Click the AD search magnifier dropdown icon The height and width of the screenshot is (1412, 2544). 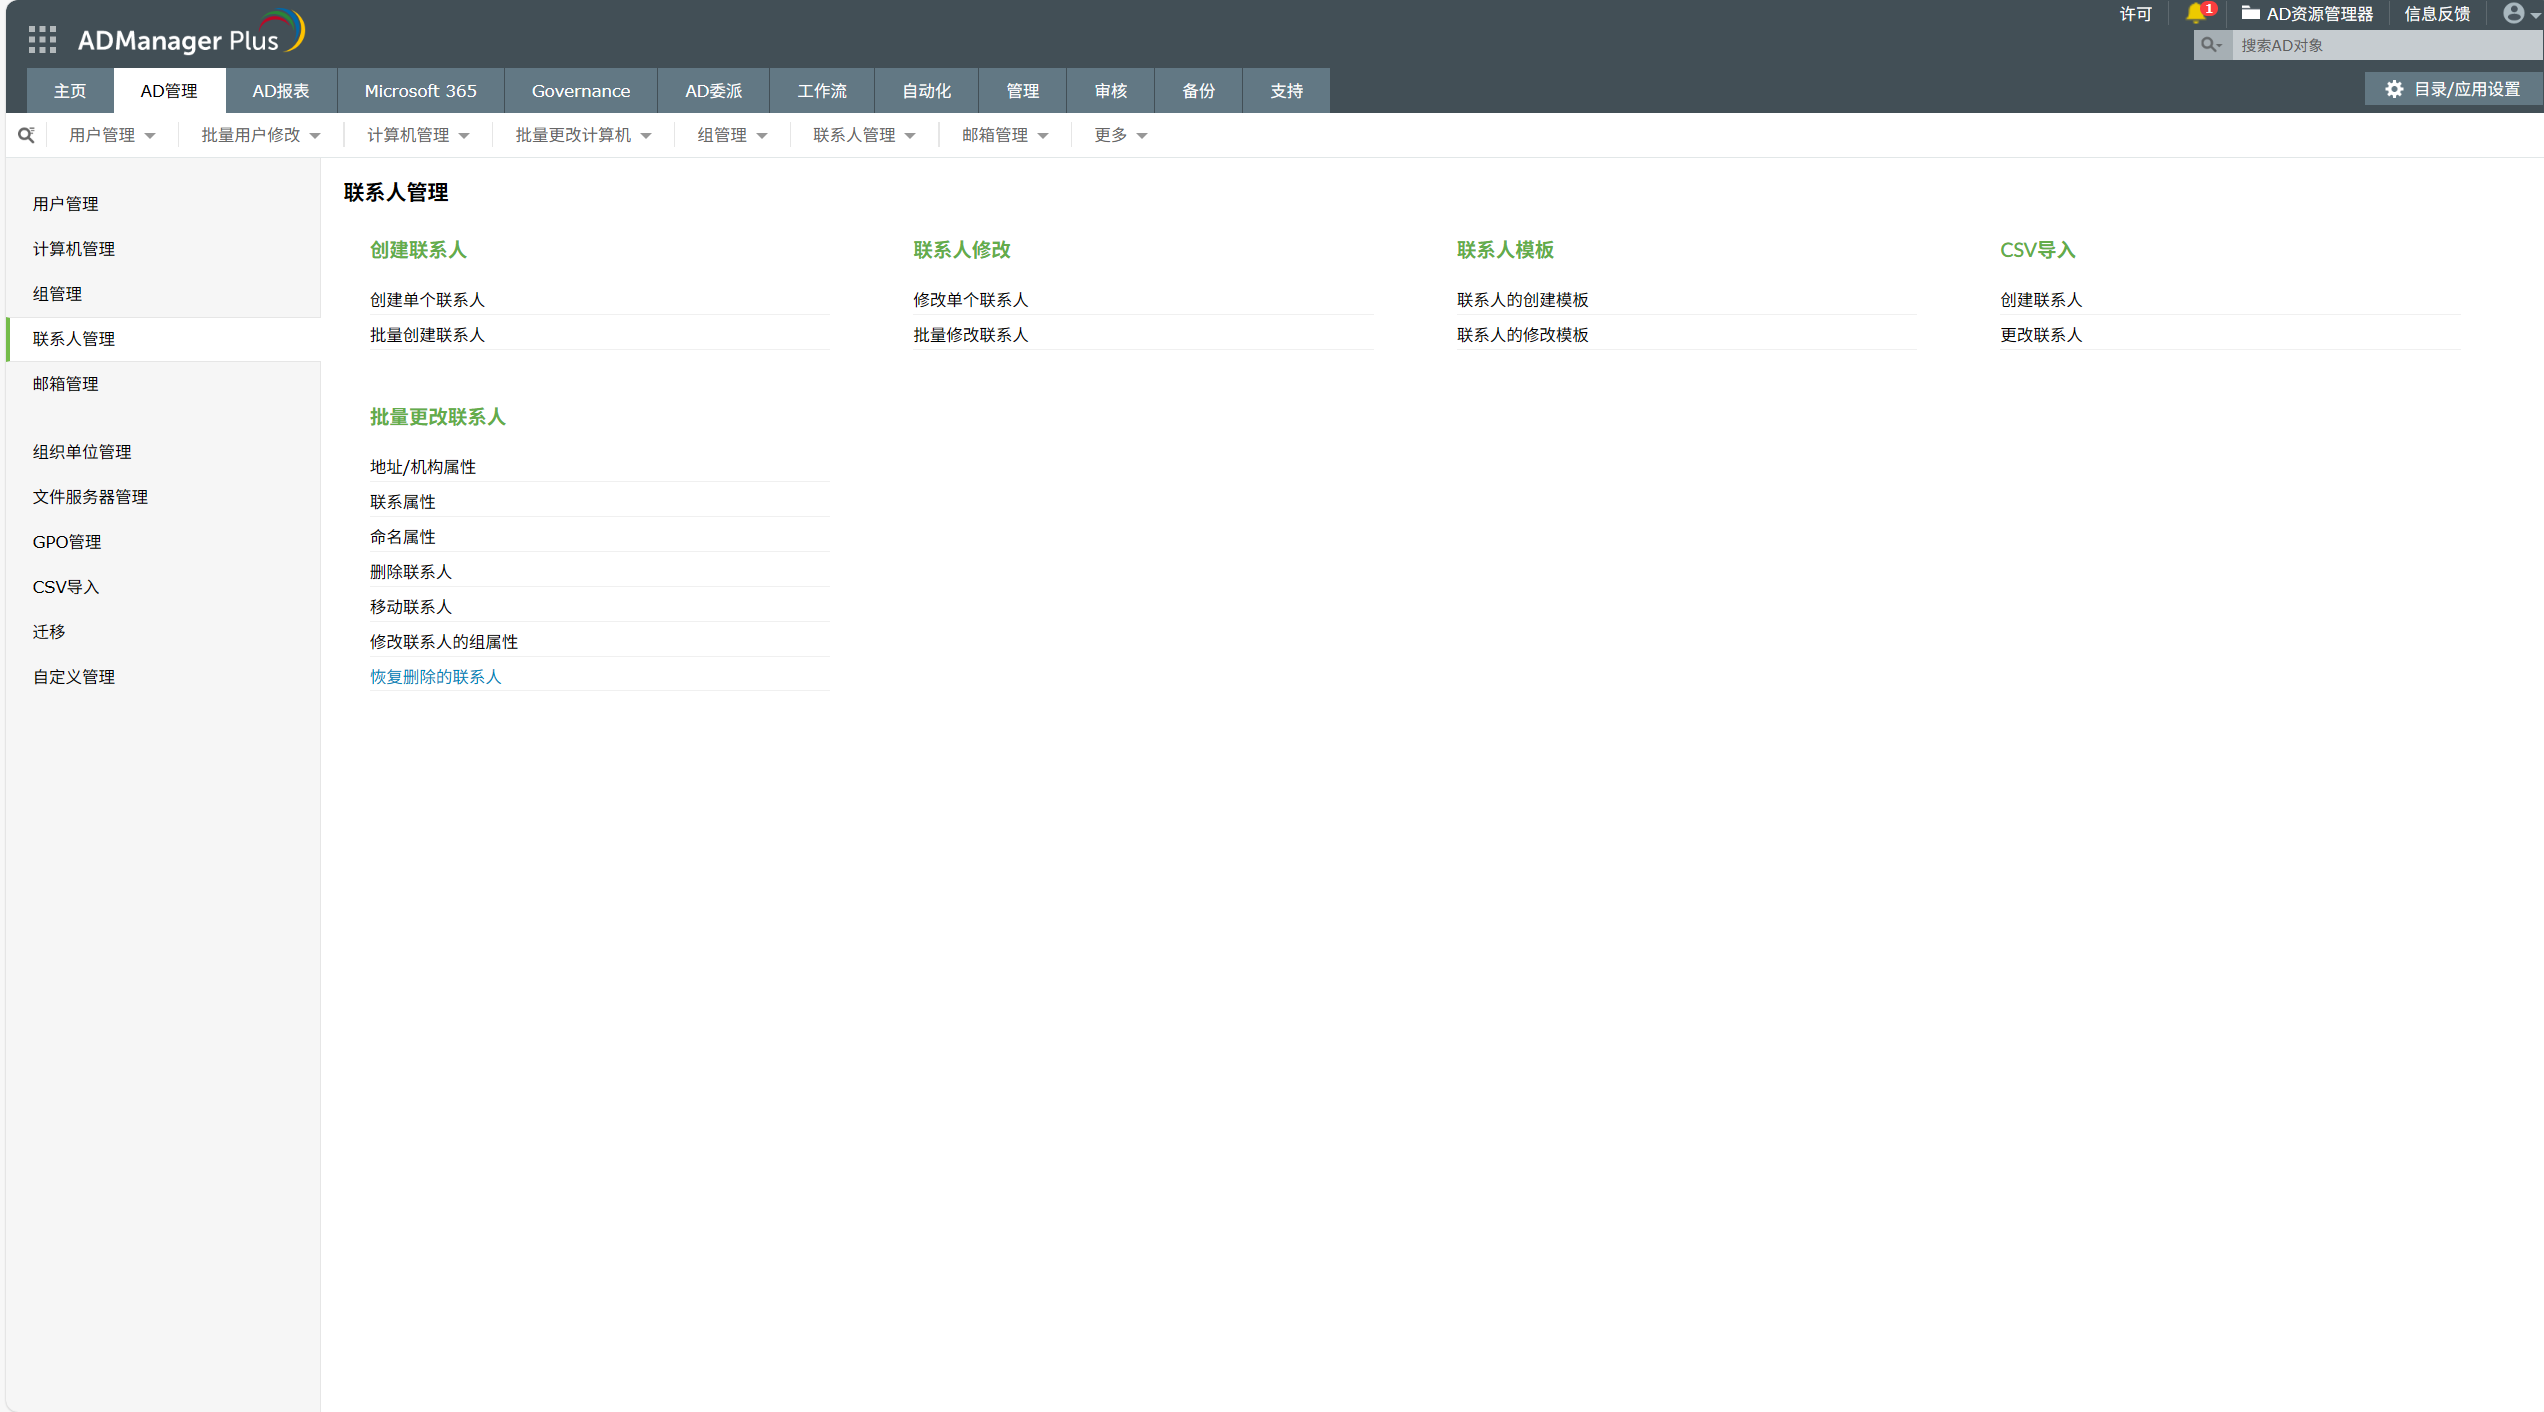click(2211, 45)
